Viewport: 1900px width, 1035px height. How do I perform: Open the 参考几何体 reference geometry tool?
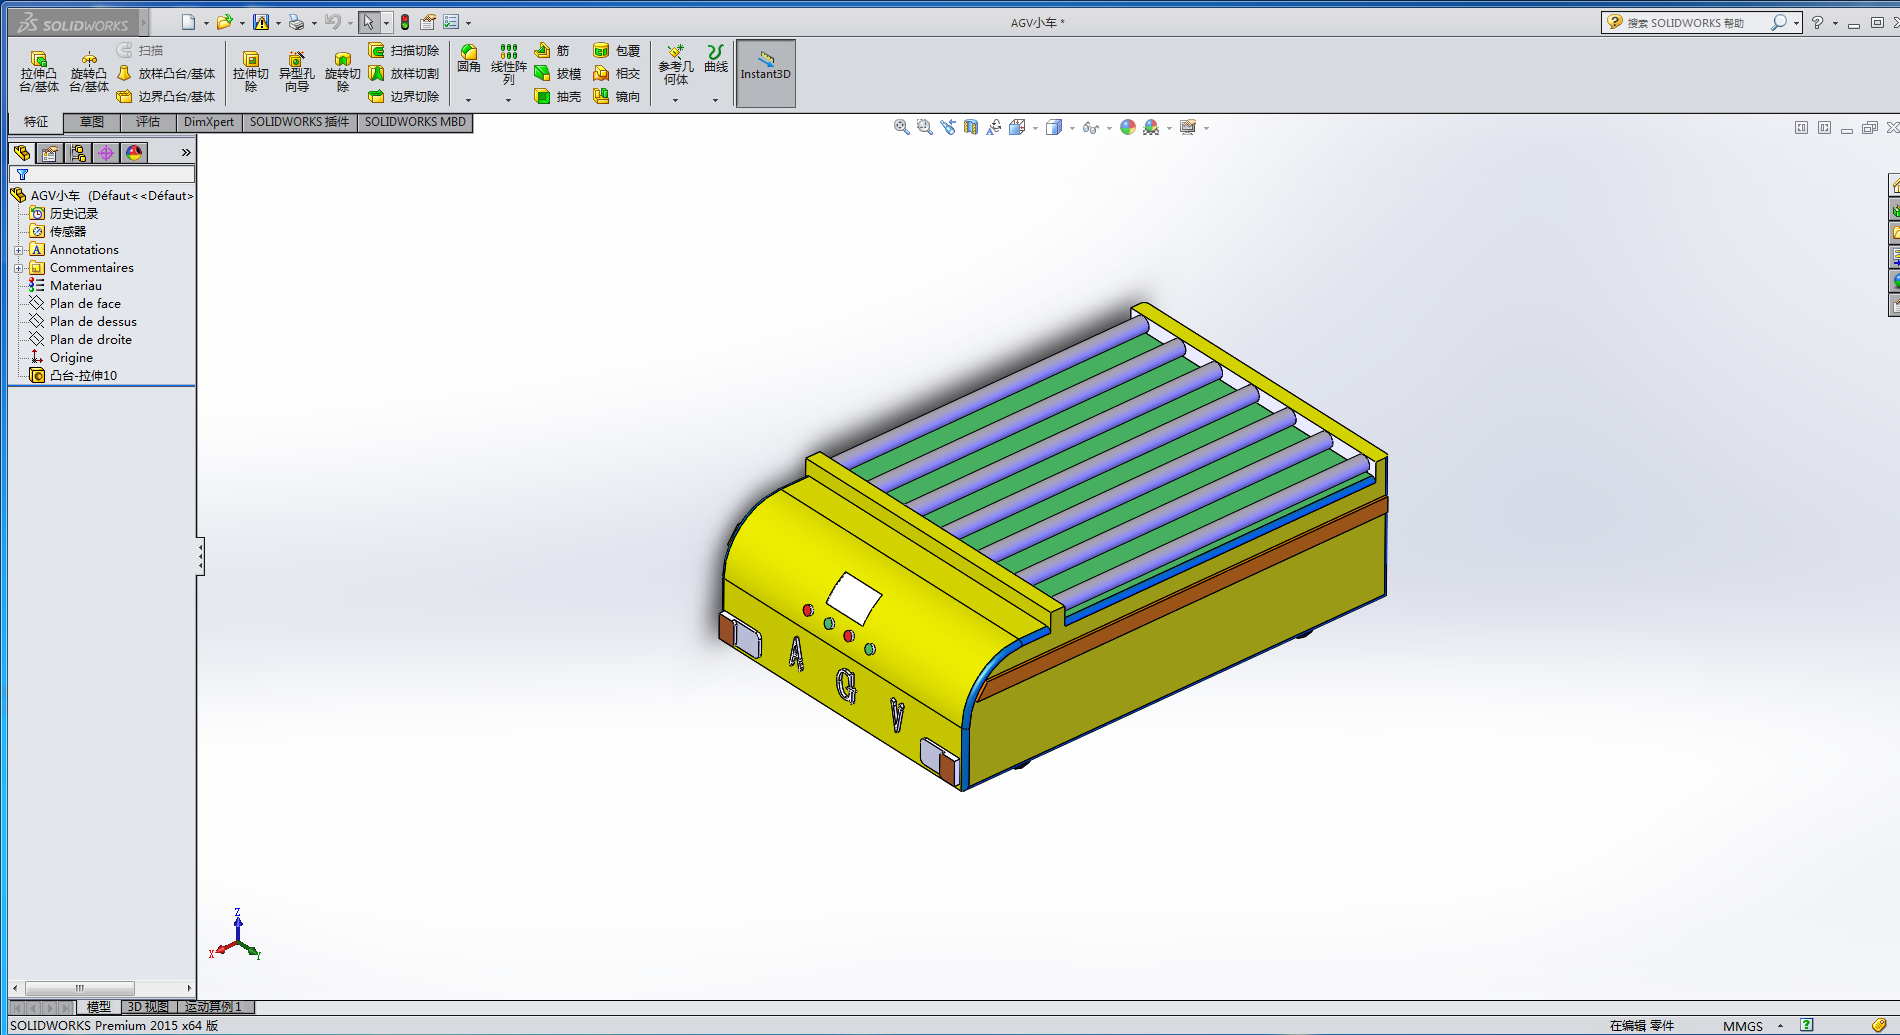point(676,65)
